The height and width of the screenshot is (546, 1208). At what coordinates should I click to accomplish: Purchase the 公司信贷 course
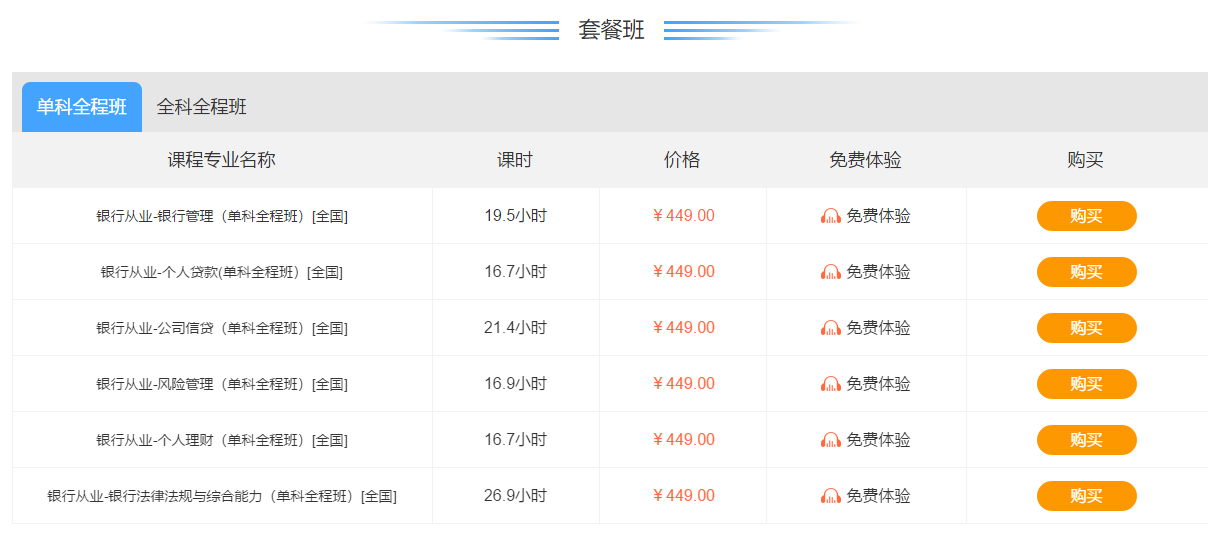point(1086,328)
